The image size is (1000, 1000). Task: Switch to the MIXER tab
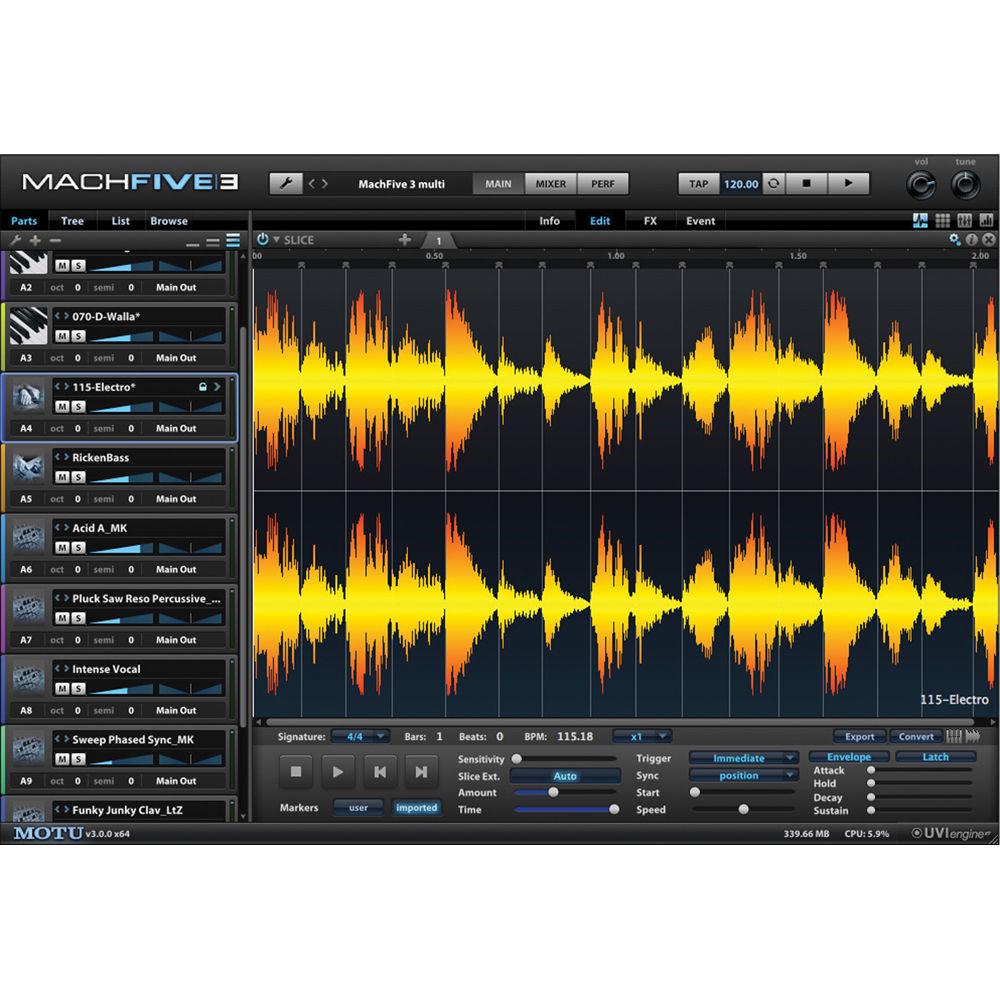549,183
